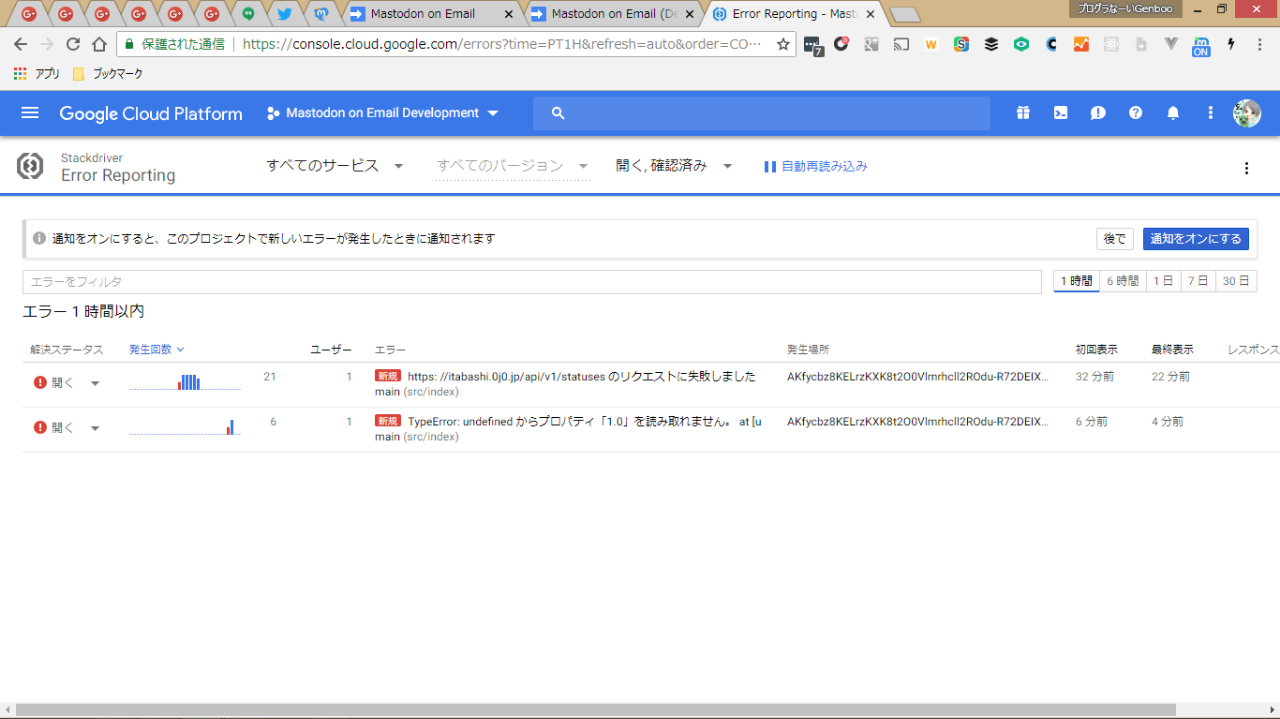
Task: Open the hamburger navigation menu
Action: click(x=30, y=113)
